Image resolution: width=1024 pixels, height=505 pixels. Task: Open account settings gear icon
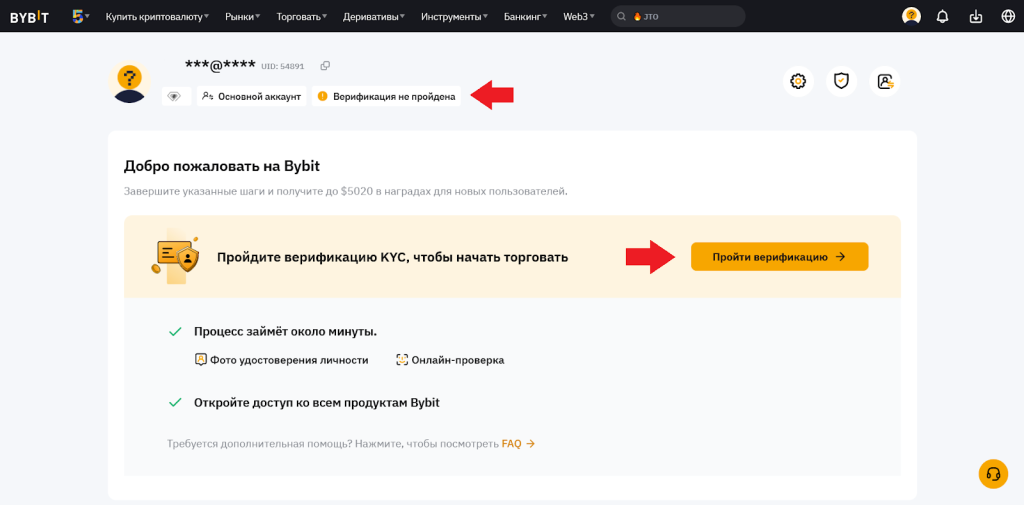click(x=798, y=81)
